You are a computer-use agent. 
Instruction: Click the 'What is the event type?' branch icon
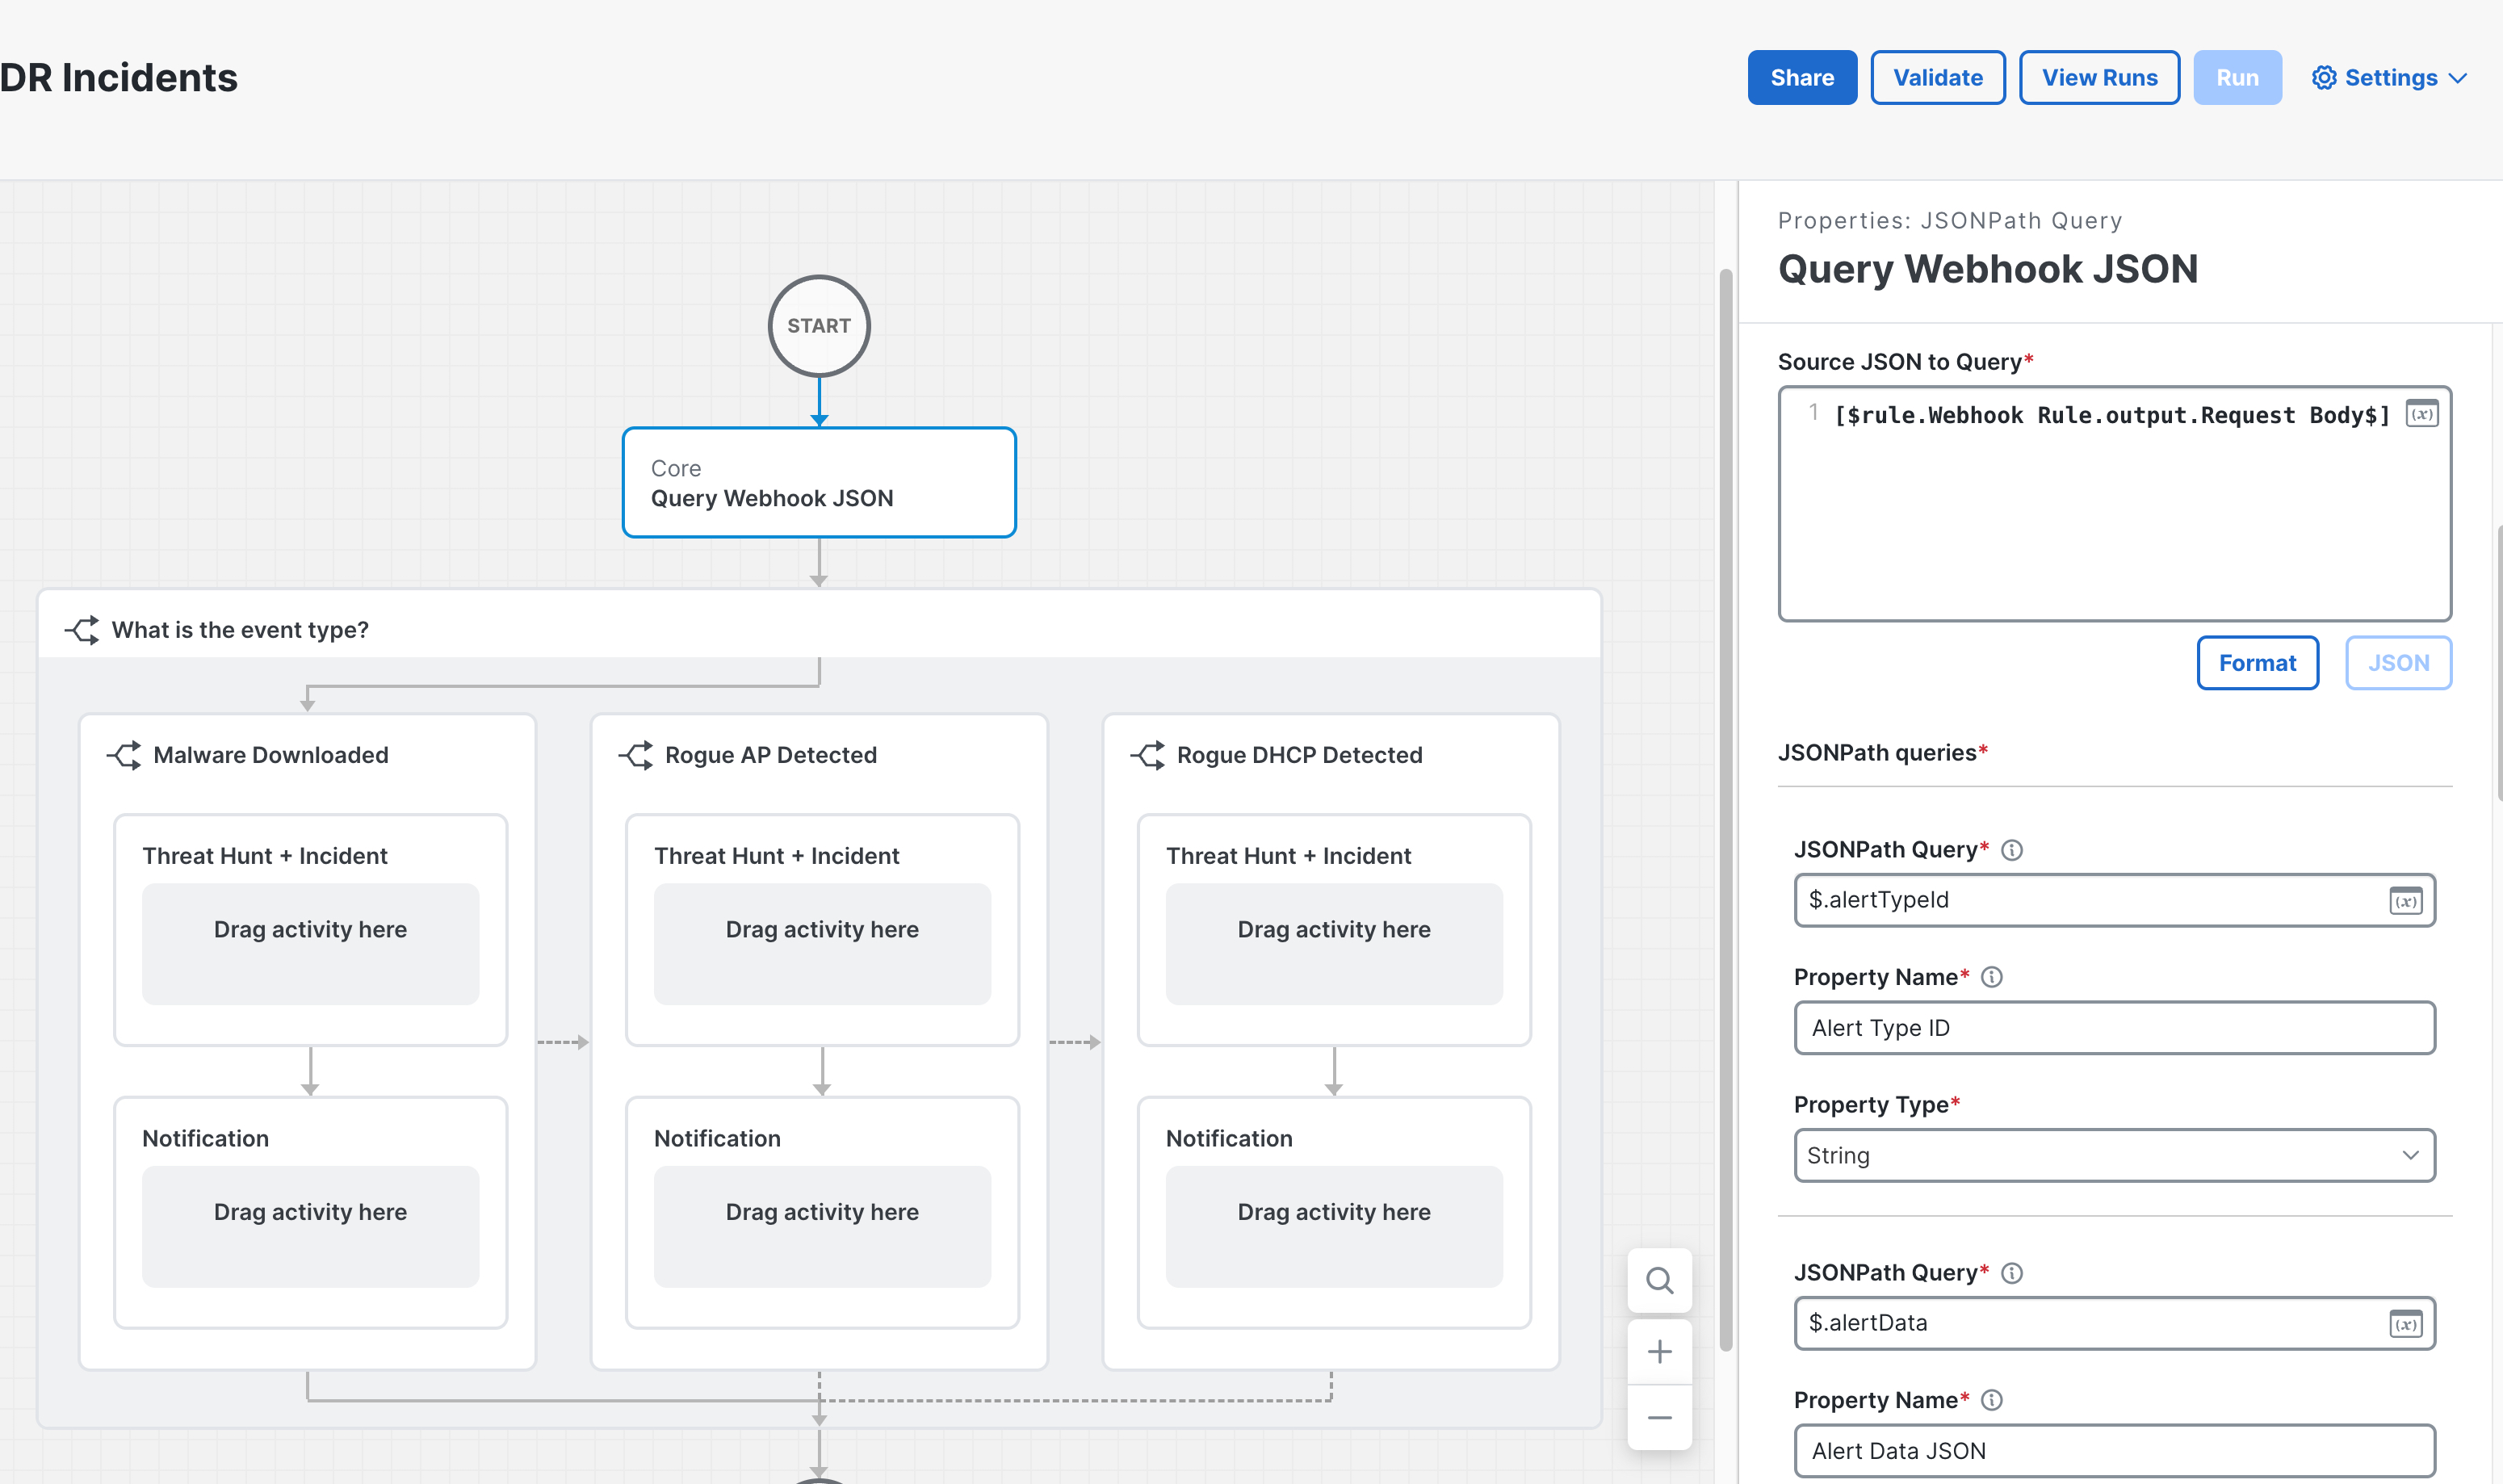tap(83, 630)
